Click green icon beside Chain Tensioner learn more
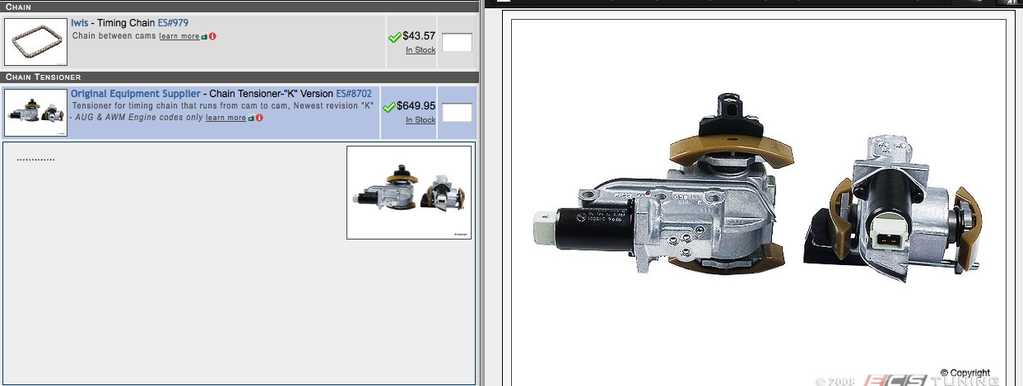 (x=251, y=118)
